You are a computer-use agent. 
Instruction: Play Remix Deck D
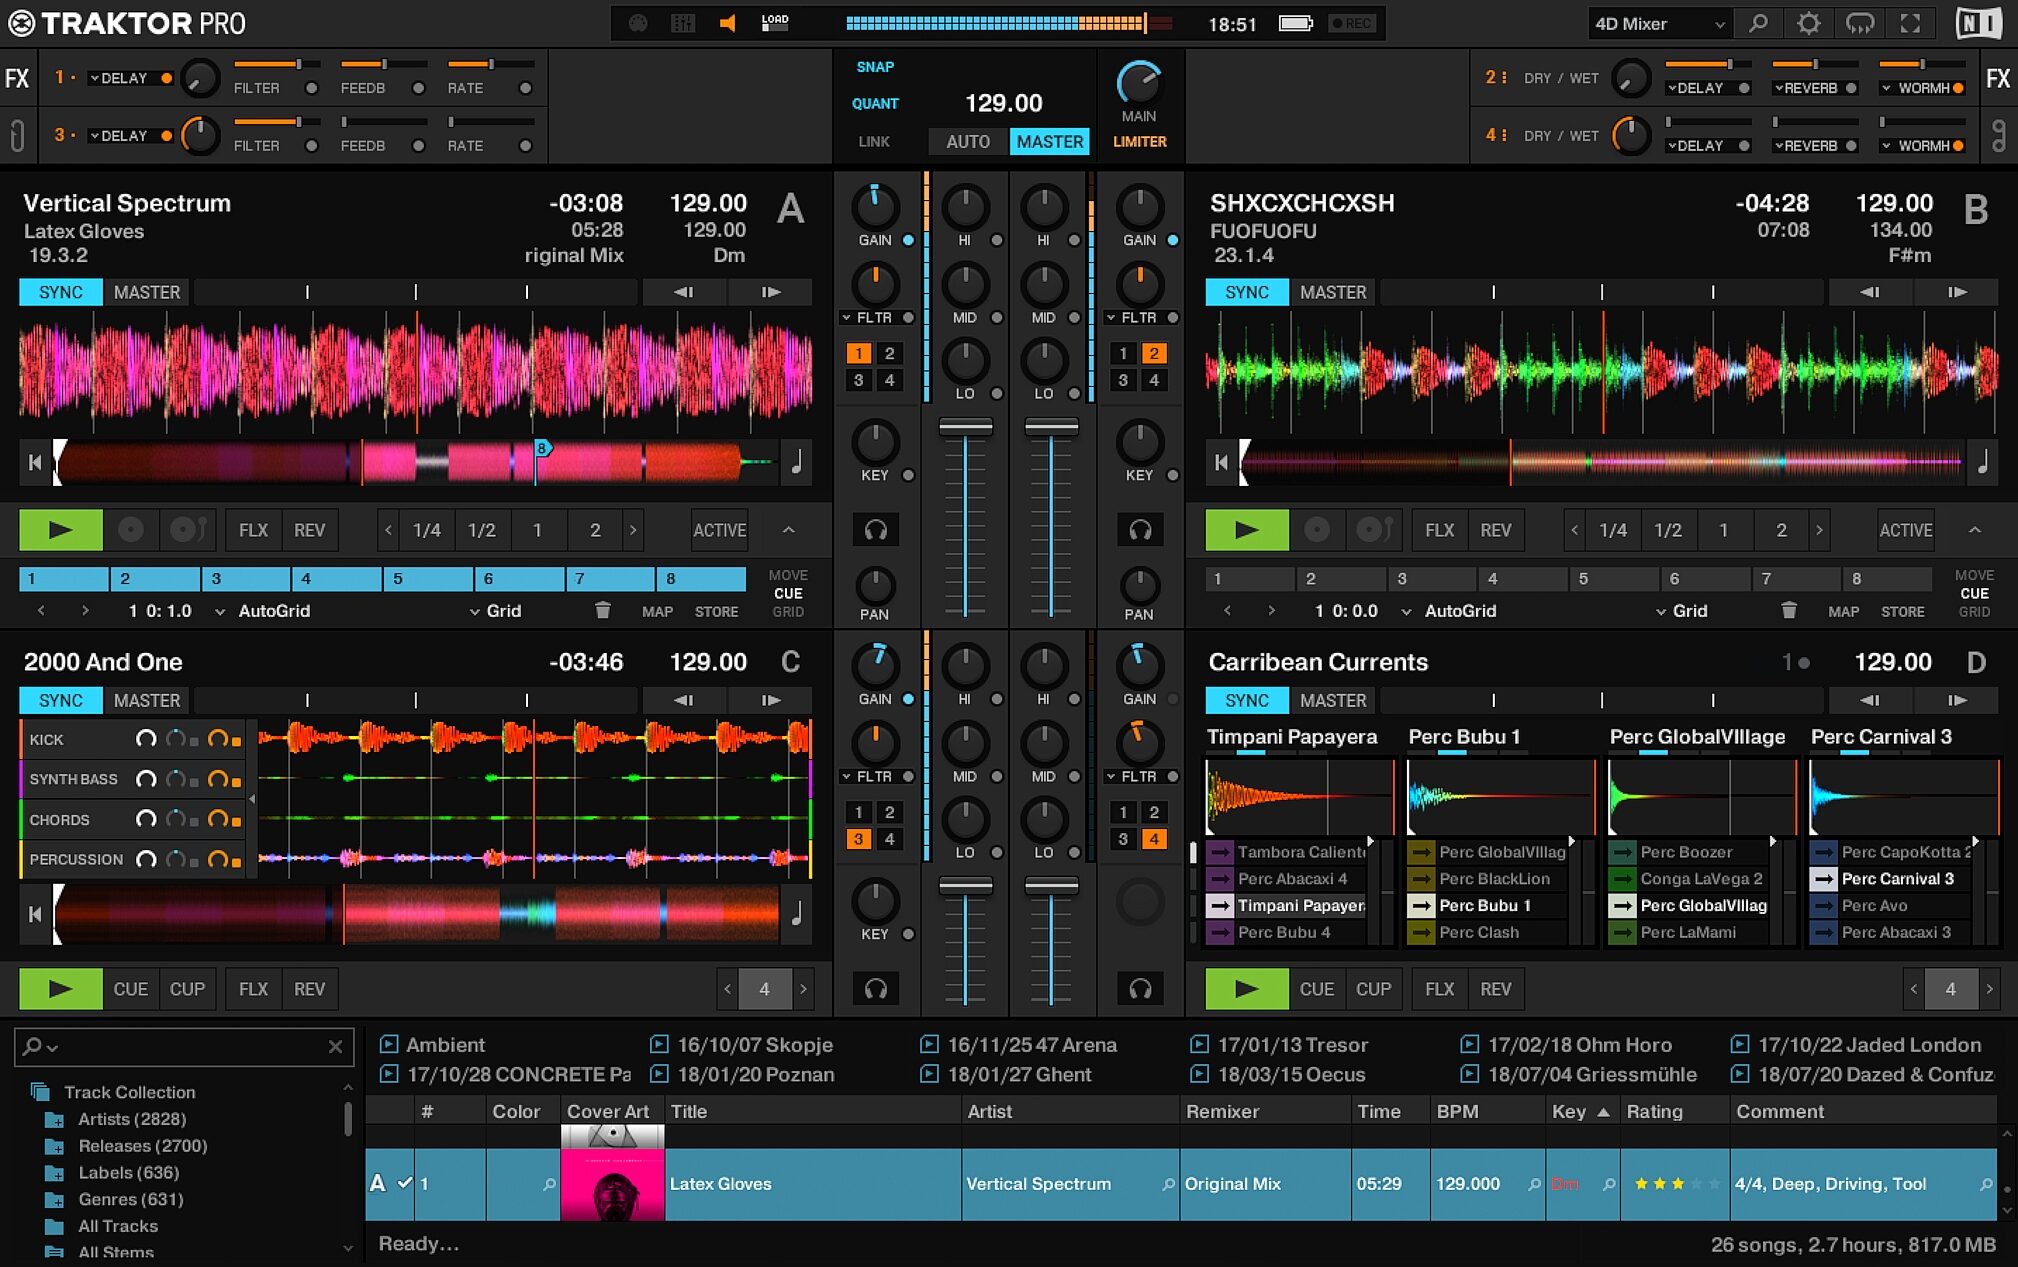pyautogui.click(x=1247, y=989)
